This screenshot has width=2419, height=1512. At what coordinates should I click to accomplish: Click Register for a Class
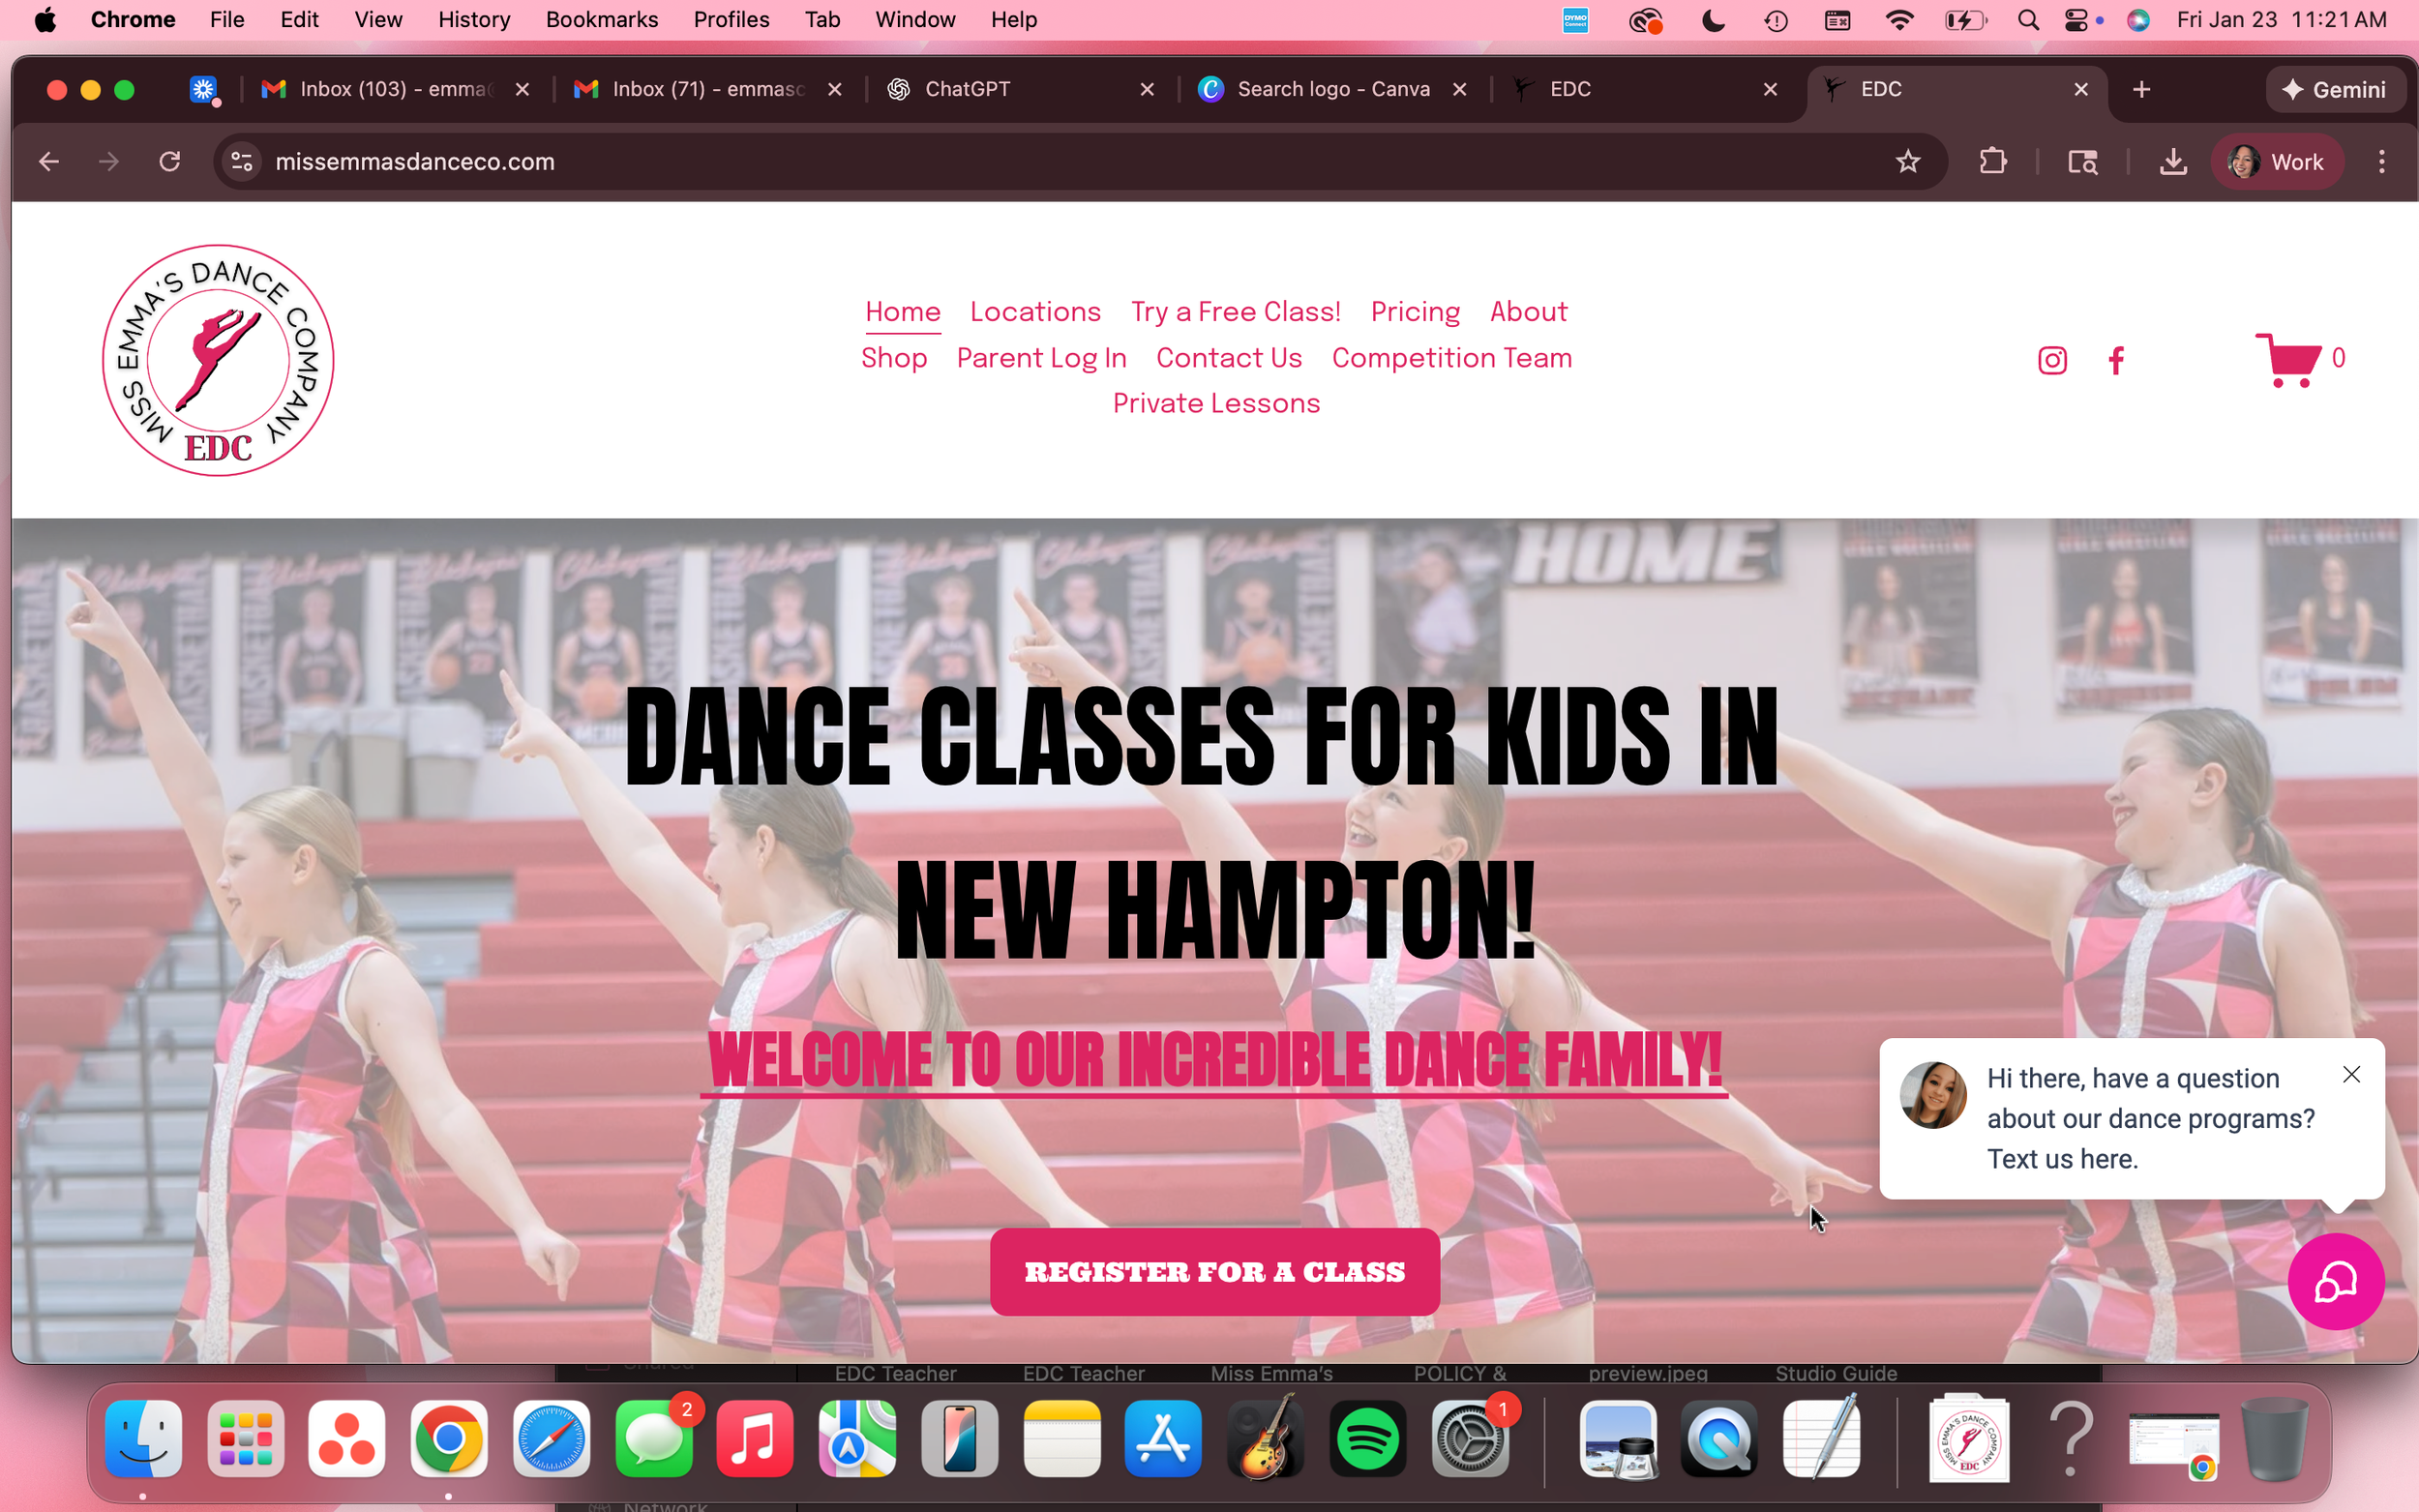(x=1213, y=1271)
